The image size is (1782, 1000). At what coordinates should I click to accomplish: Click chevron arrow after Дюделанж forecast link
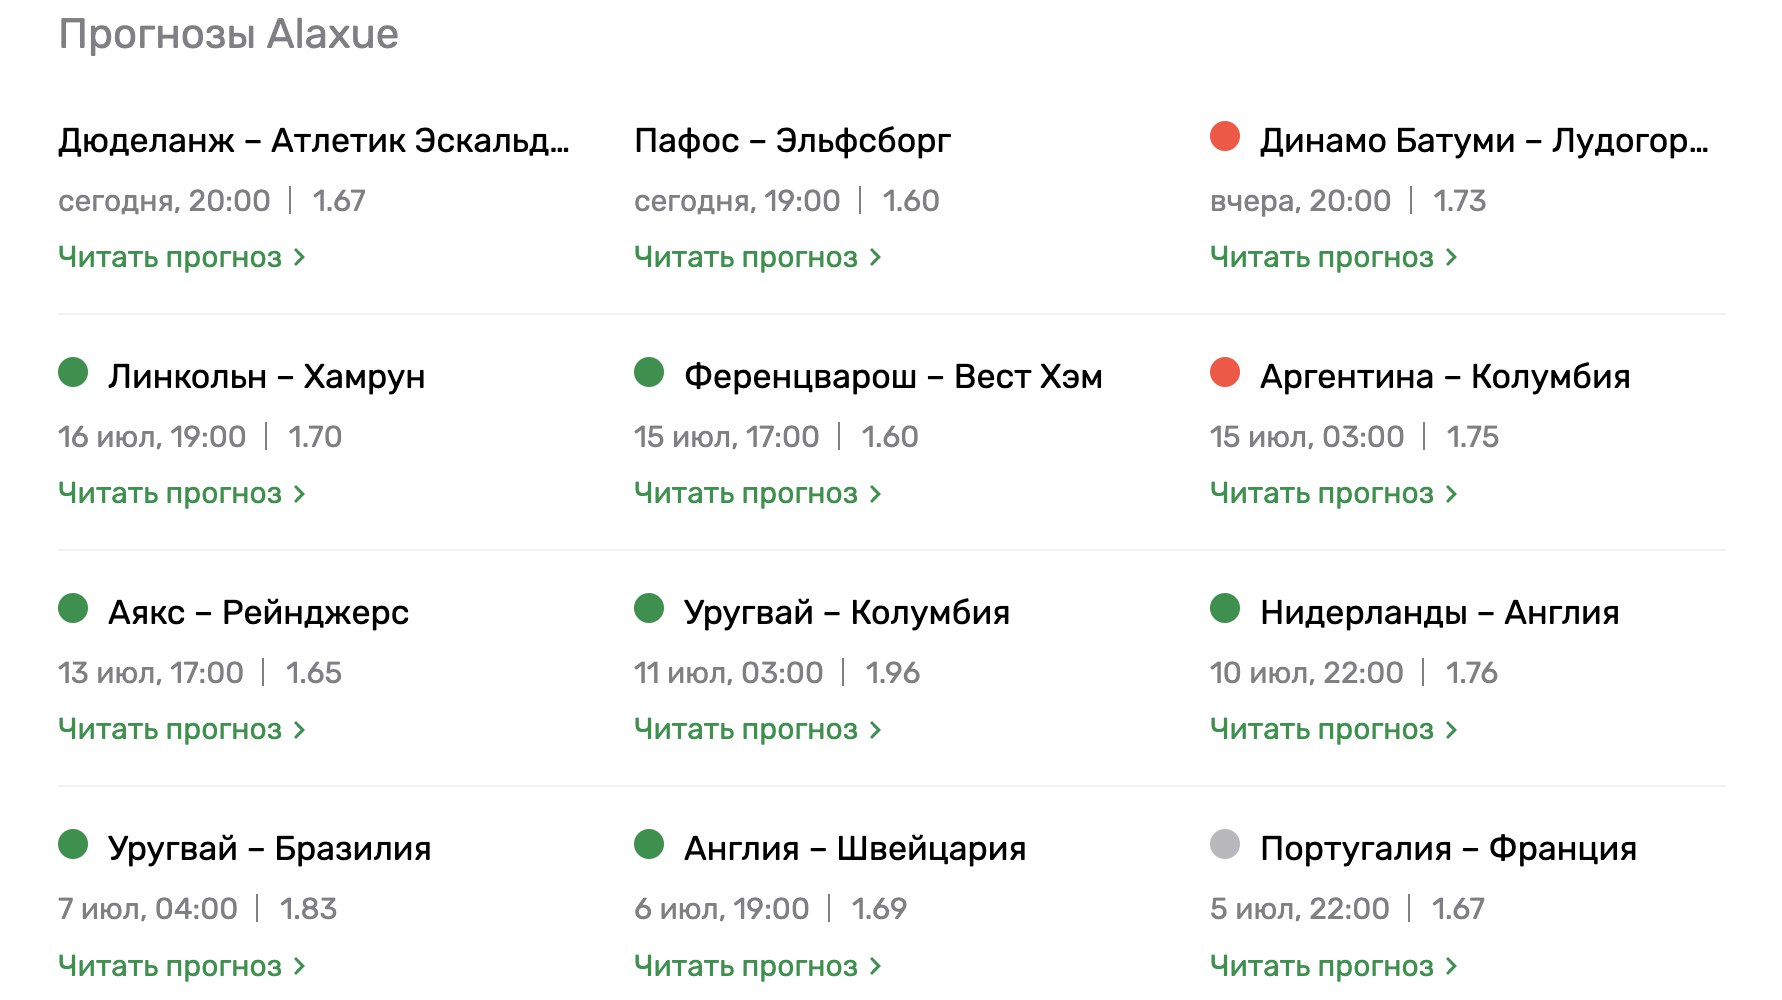tap(299, 258)
